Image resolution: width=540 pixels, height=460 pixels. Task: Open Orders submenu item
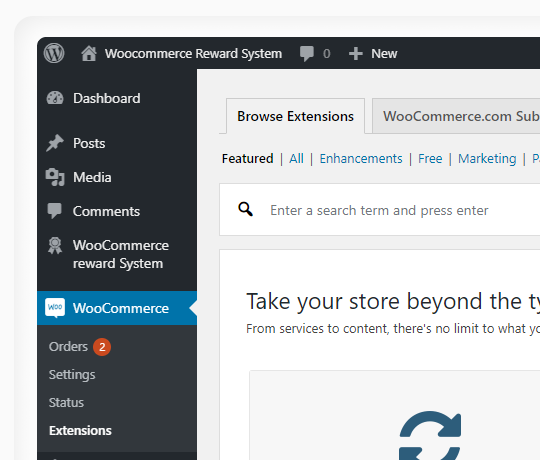pyautogui.click(x=68, y=347)
